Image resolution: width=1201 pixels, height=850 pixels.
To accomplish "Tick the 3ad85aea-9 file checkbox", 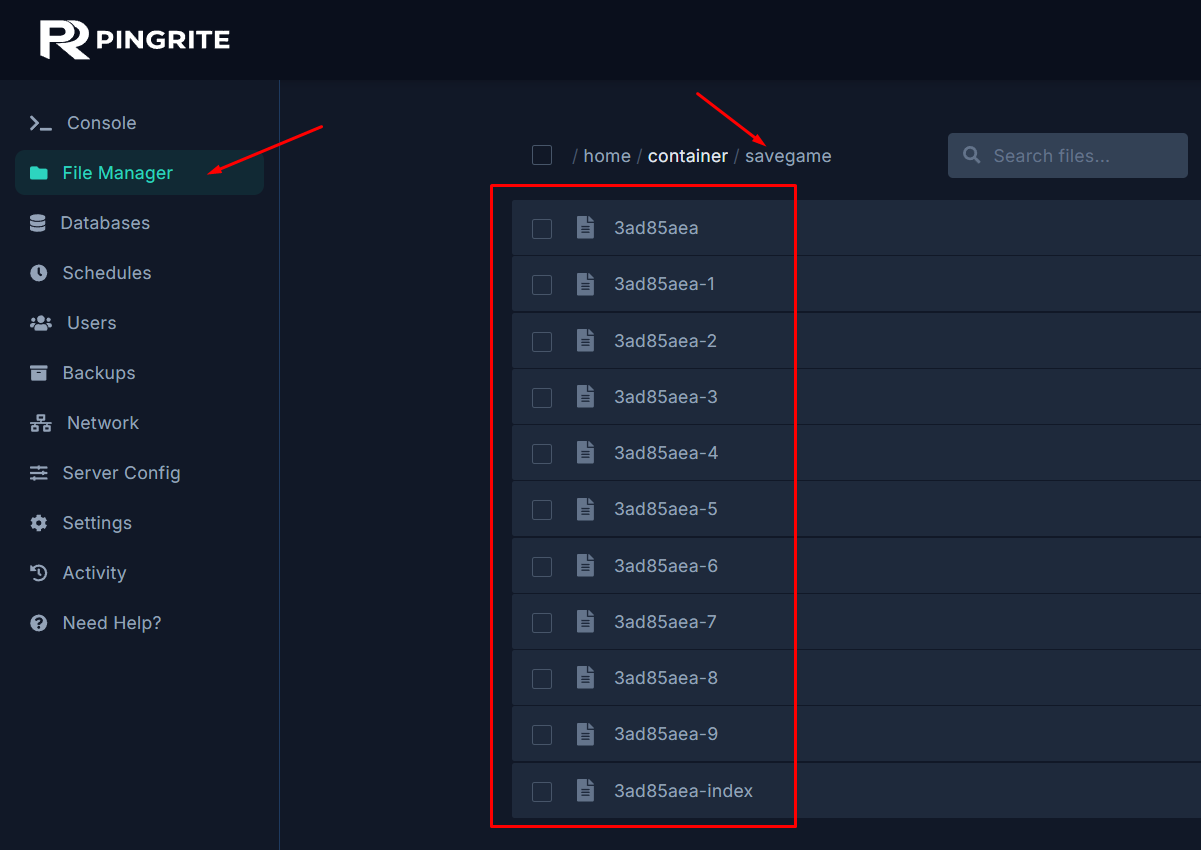I will click(x=542, y=735).
